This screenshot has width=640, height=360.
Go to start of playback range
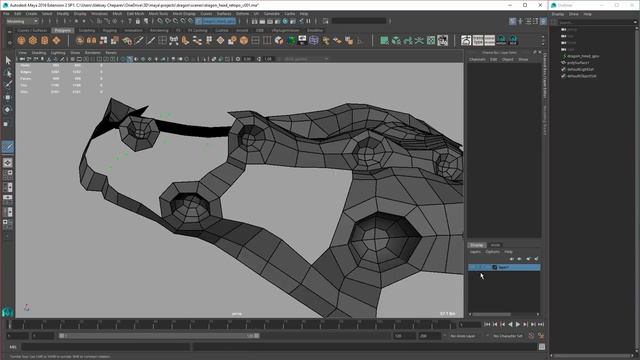coord(487,324)
